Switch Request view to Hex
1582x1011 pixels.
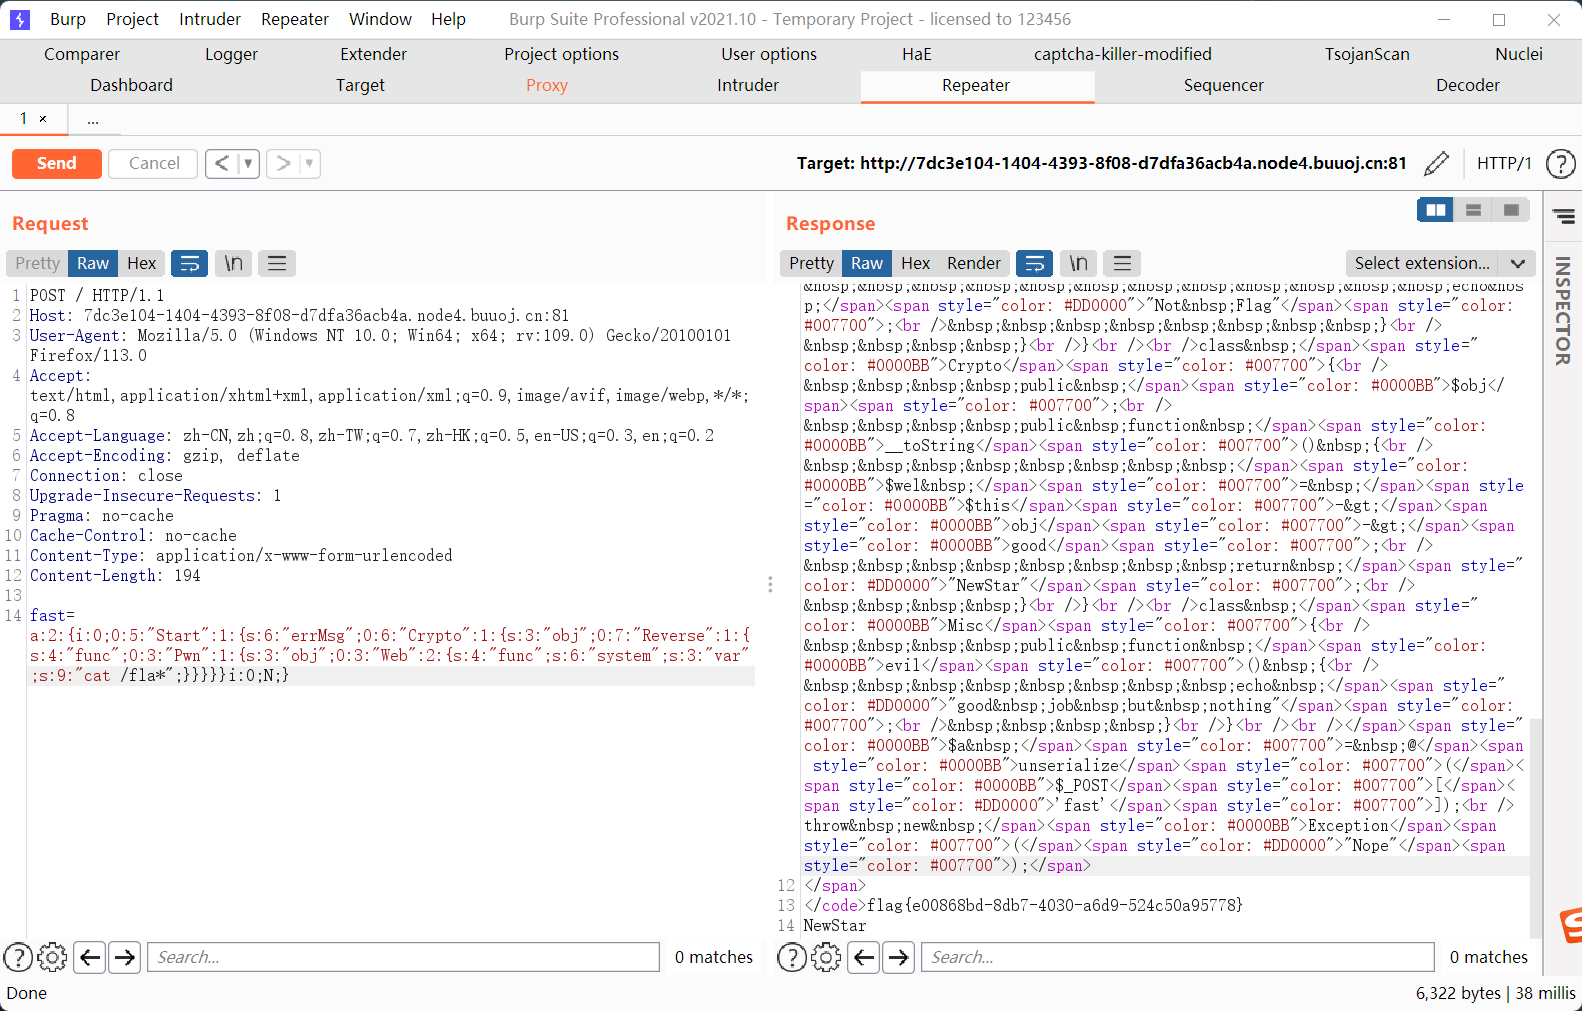coord(142,263)
